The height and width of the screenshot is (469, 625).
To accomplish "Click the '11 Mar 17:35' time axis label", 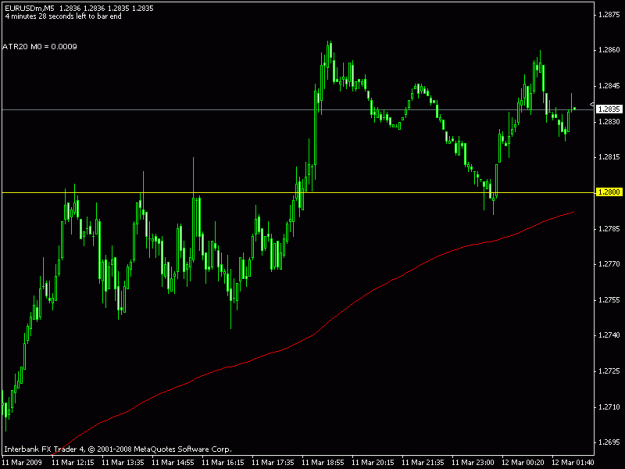I will tap(273, 463).
